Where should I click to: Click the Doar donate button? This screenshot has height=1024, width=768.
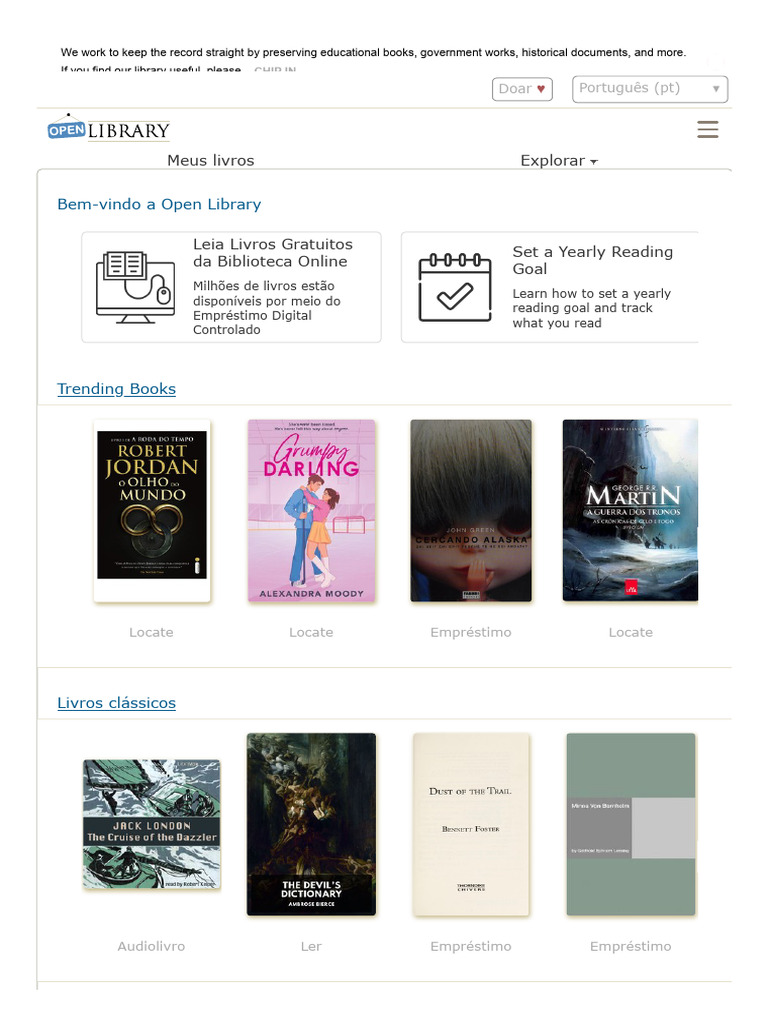(x=522, y=89)
